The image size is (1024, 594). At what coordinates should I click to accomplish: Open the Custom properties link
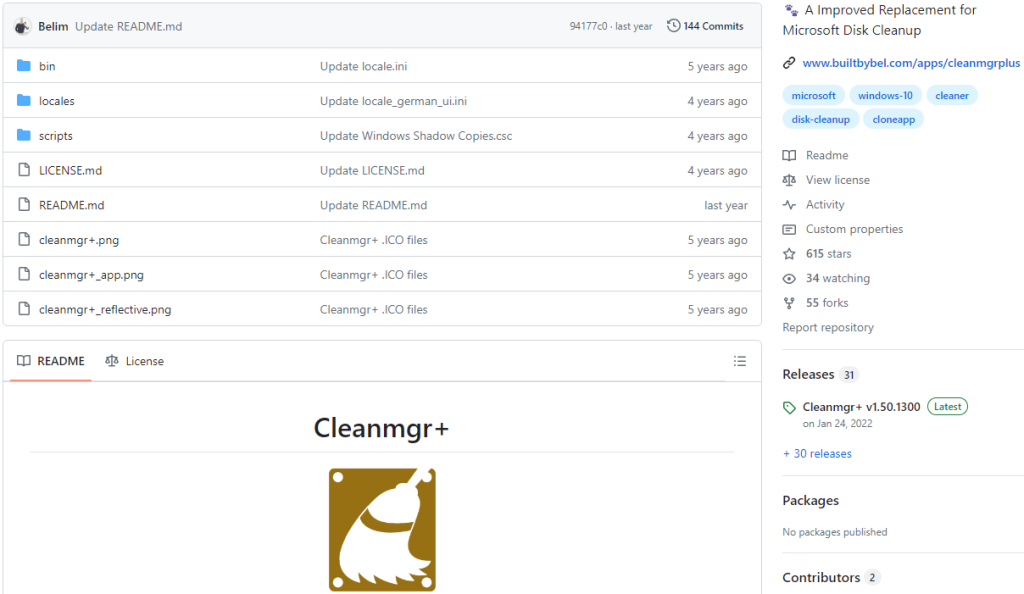coord(854,229)
